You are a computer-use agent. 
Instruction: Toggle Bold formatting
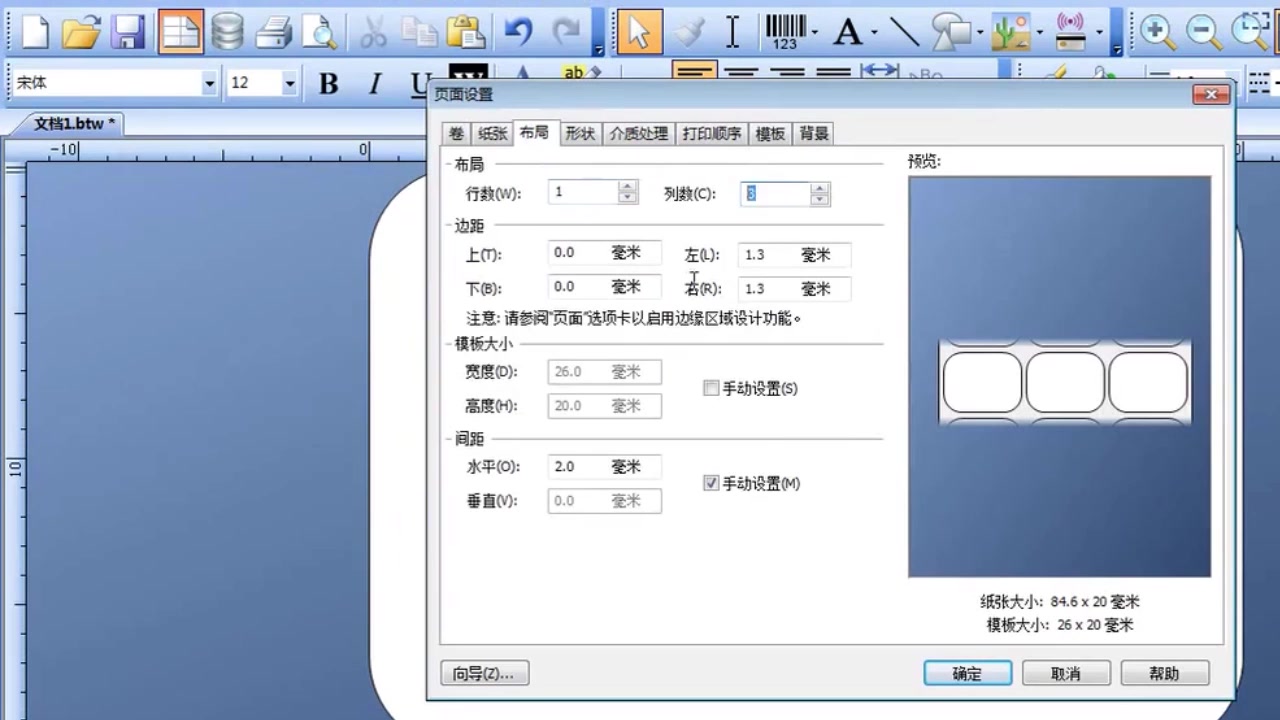pos(328,84)
